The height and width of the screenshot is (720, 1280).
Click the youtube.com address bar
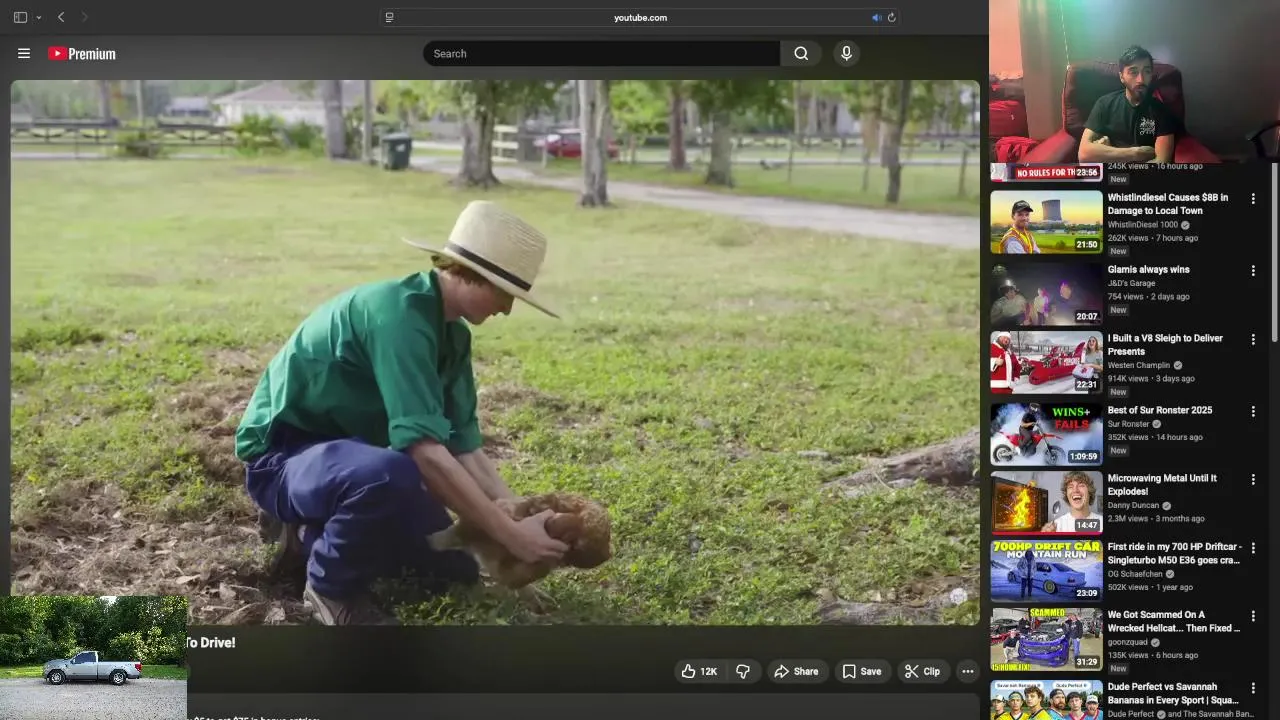[640, 17]
